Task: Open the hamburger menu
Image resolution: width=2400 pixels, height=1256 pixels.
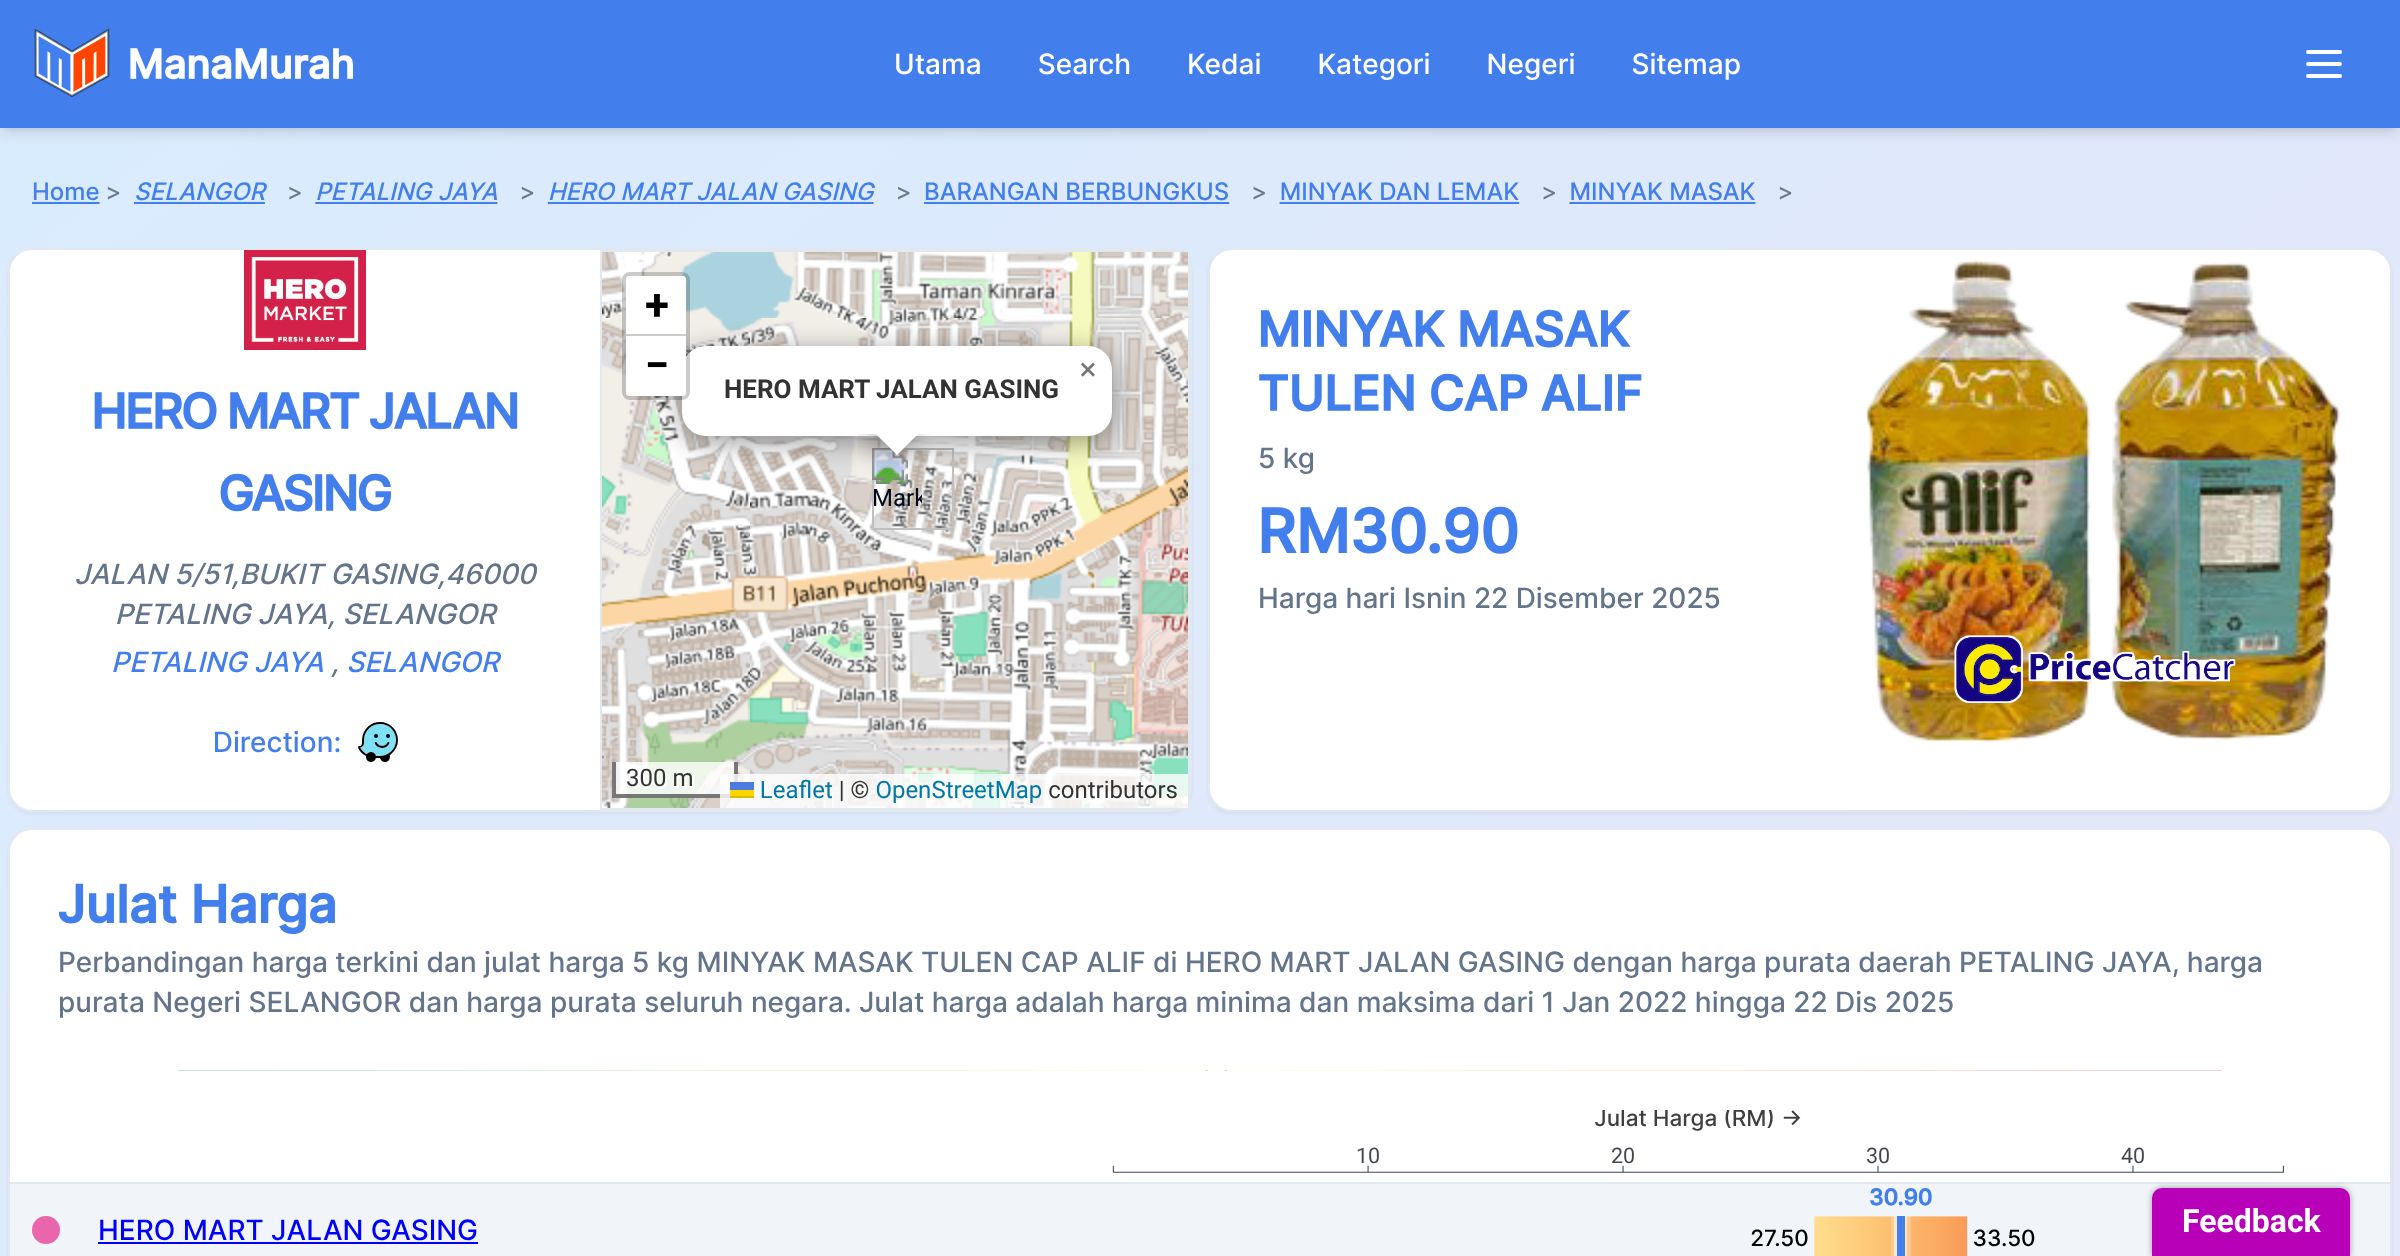Action: tap(2323, 64)
